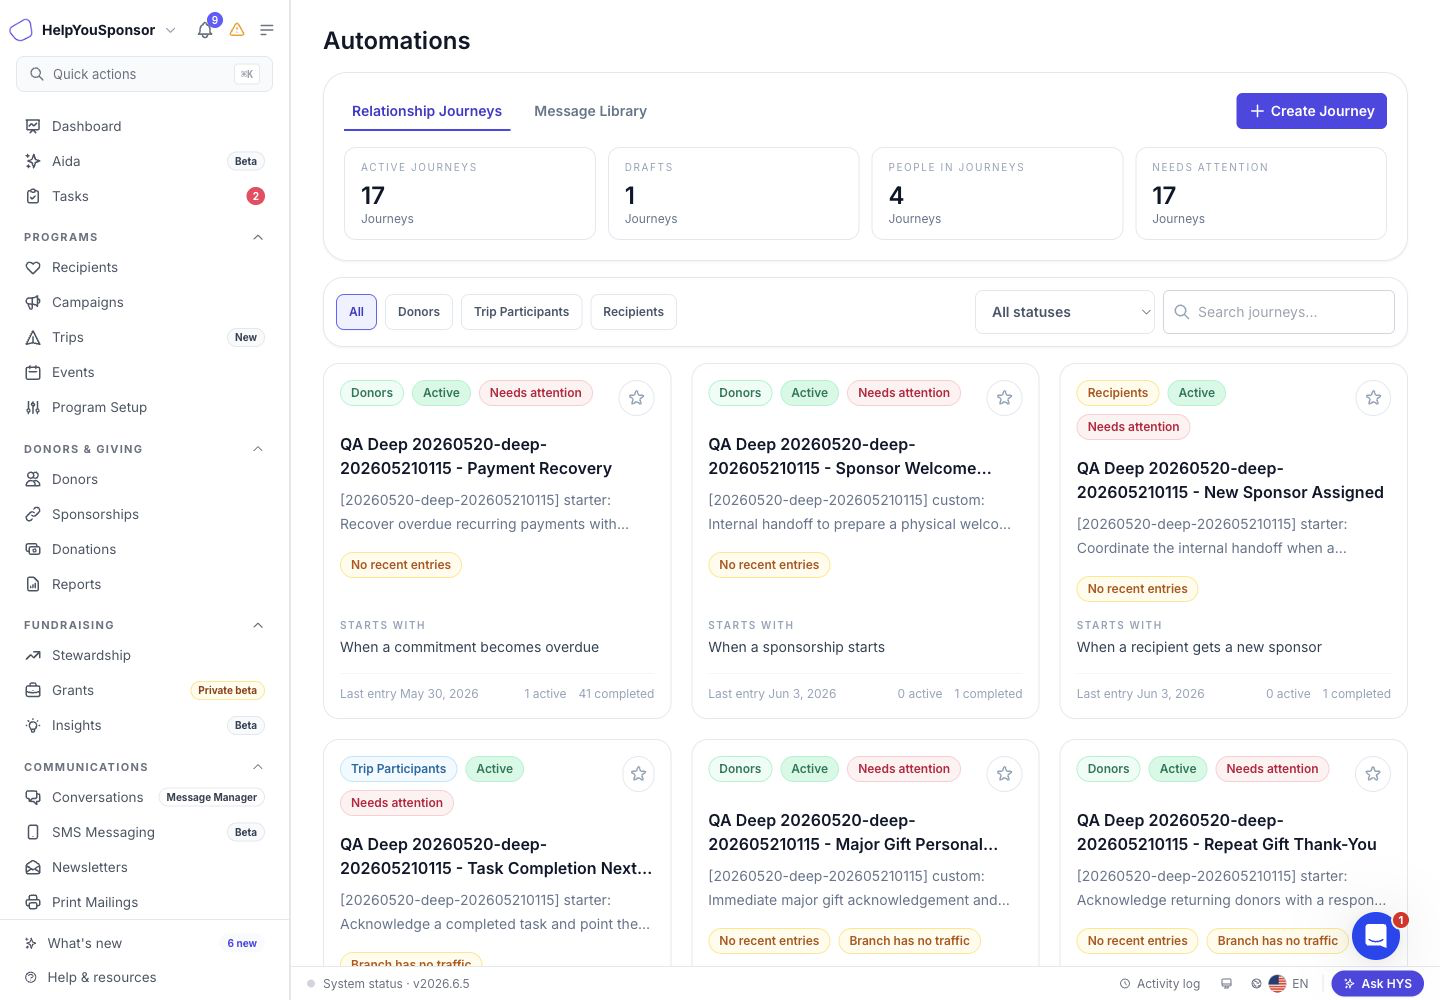Filter journeys by Donors
Image resolution: width=1440 pixels, height=1000 pixels.
pos(419,312)
